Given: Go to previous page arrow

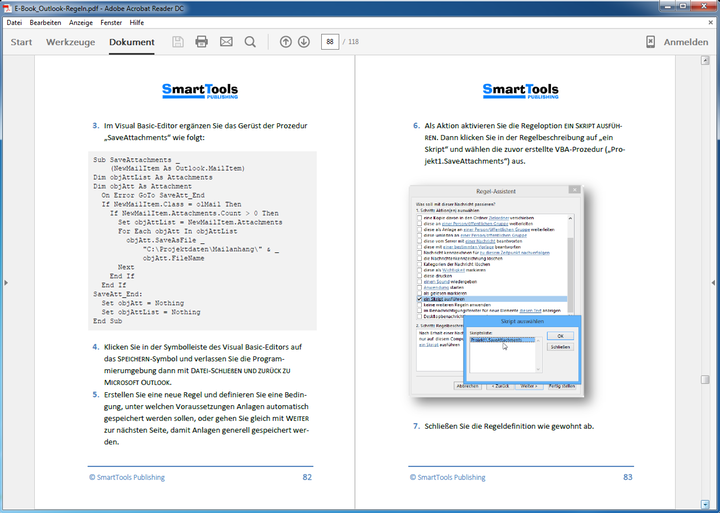Looking at the screenshot, I should (286, 42).
